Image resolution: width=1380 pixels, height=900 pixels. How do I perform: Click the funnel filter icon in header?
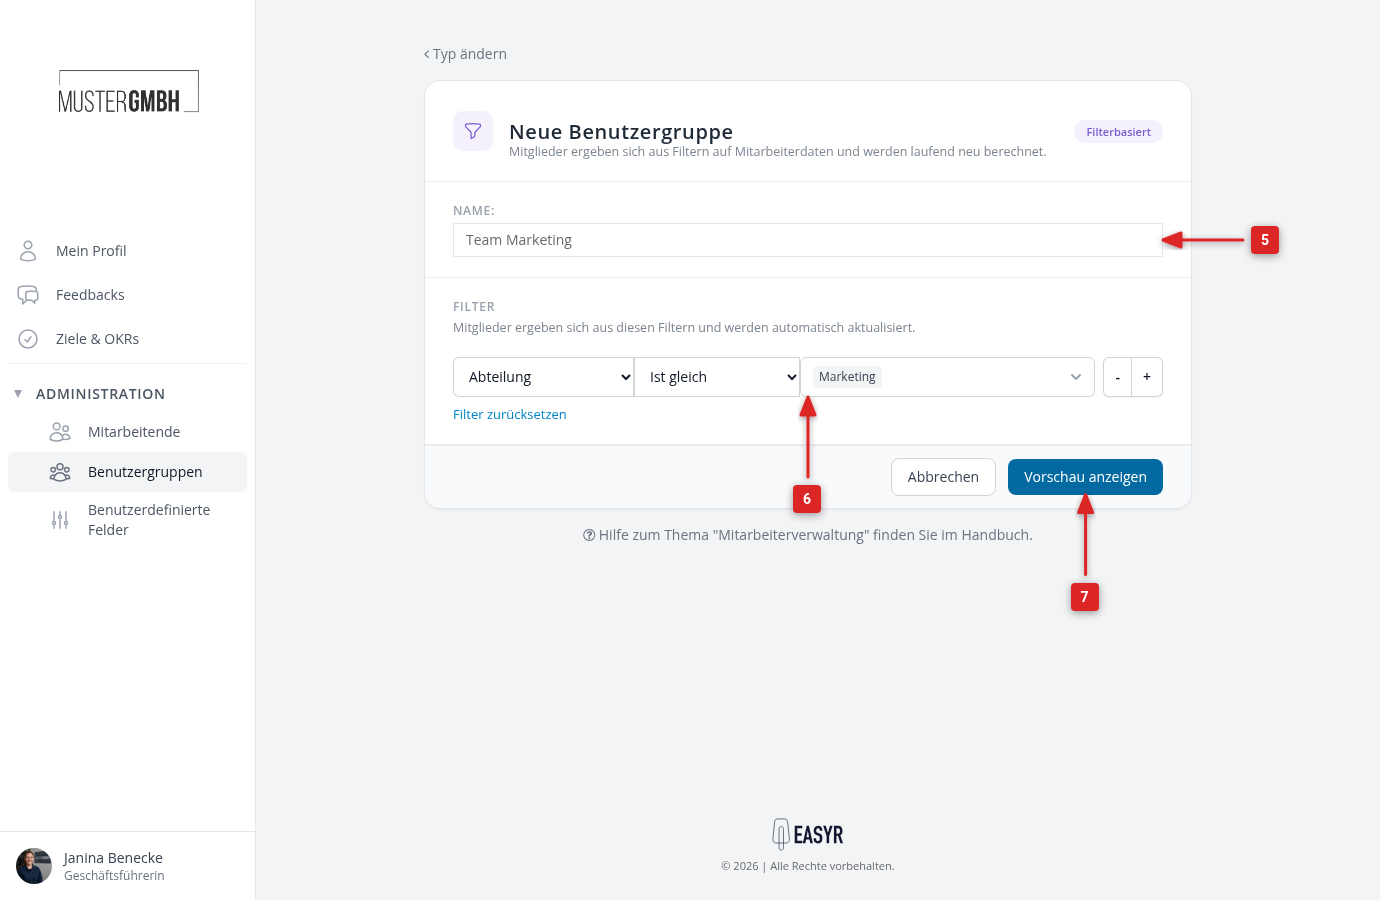click(473, 131)
